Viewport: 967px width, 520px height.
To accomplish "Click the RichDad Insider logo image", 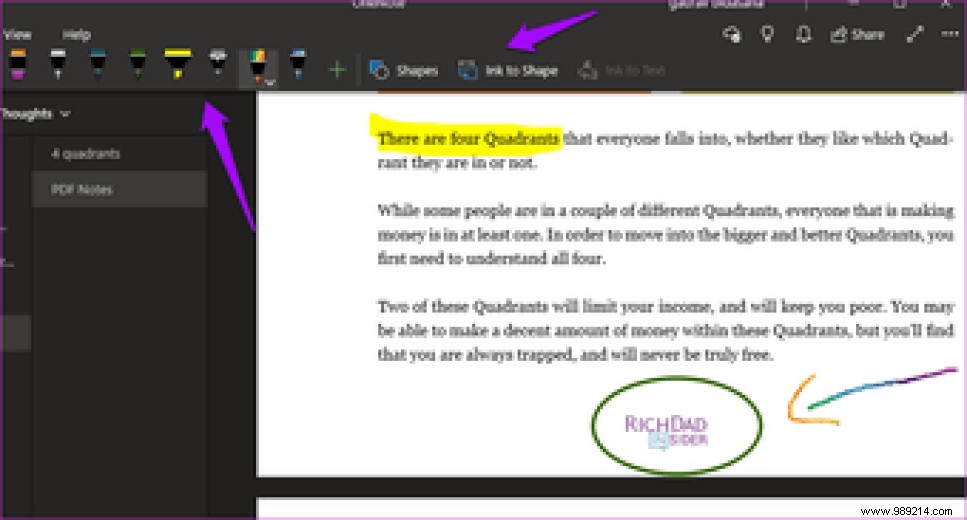I will pyautogui.click(x=667, y=431).
